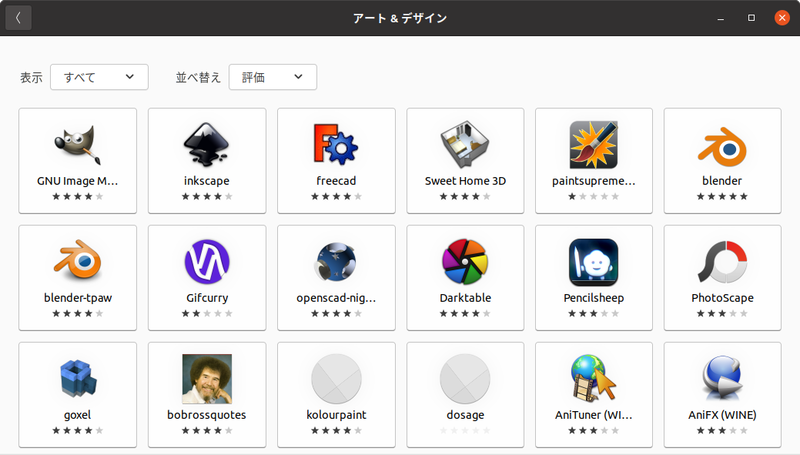Click the 'goxel' name label
Screen dimensions: 800x455
tap(78, 415)
